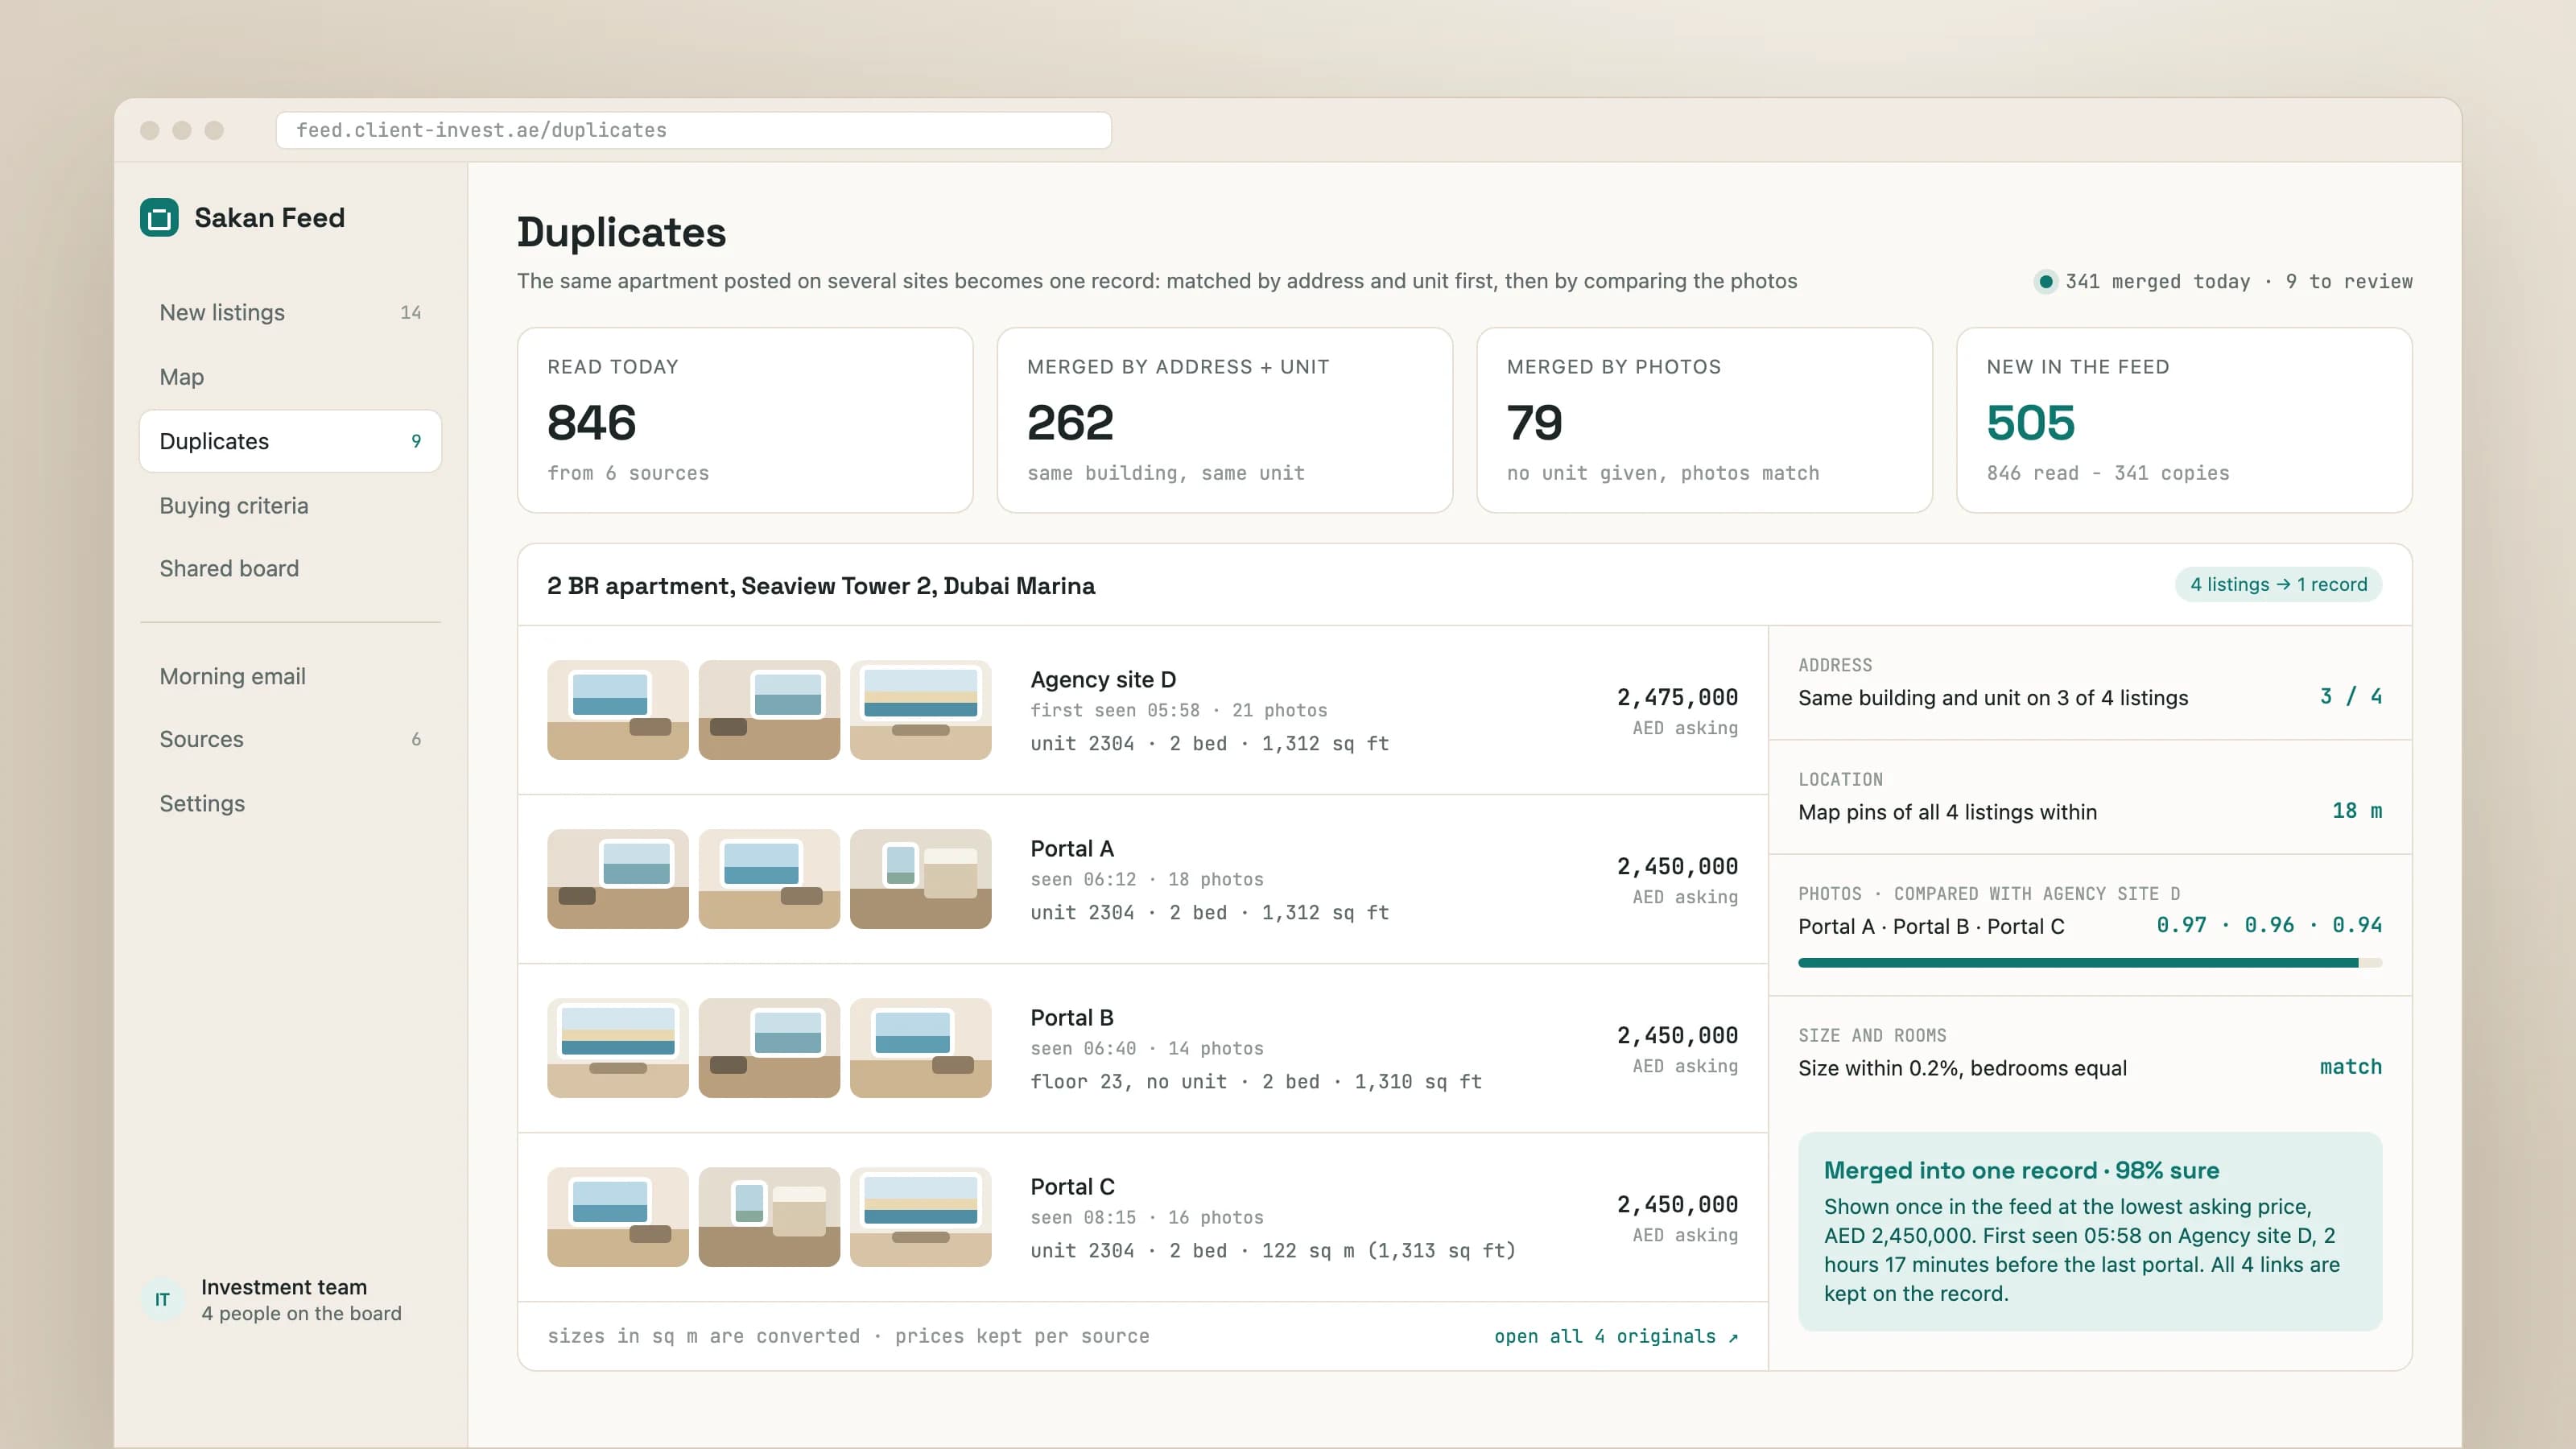Viewport: 2576px width, 1449px height.
Task: Open the Sources page
Action: click(290, 739)
